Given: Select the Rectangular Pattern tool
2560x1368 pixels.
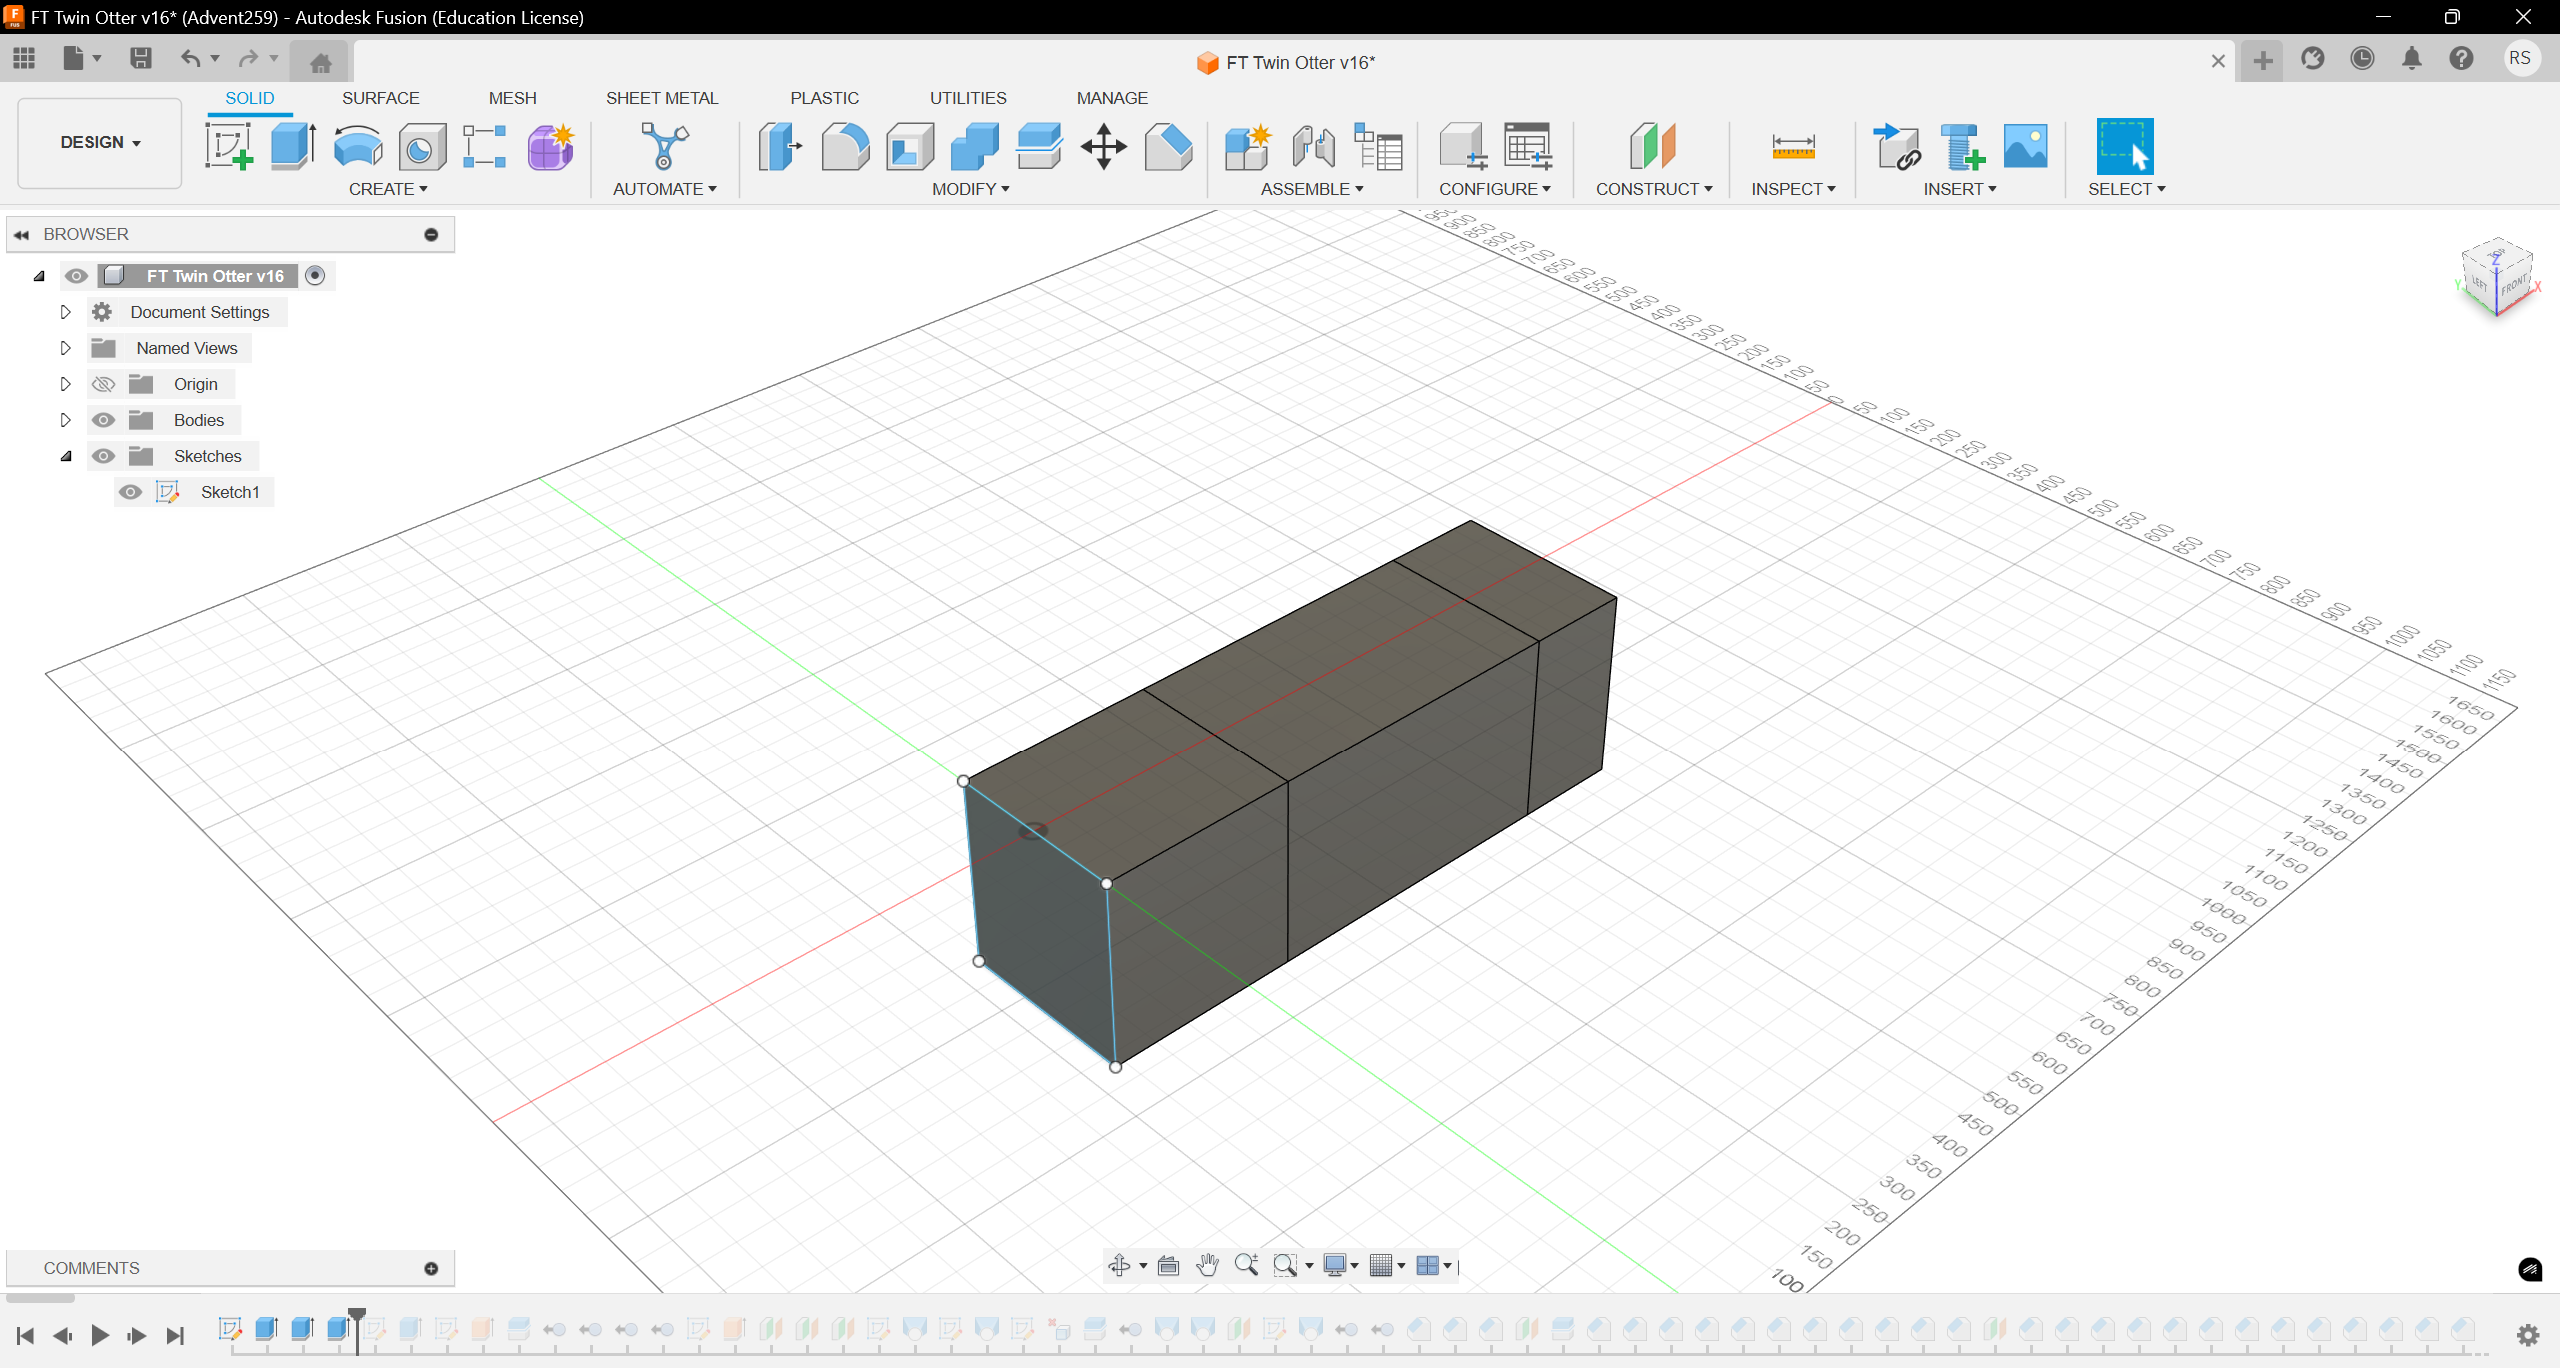Looking at the screenshot, I should (x=485, y=146).
